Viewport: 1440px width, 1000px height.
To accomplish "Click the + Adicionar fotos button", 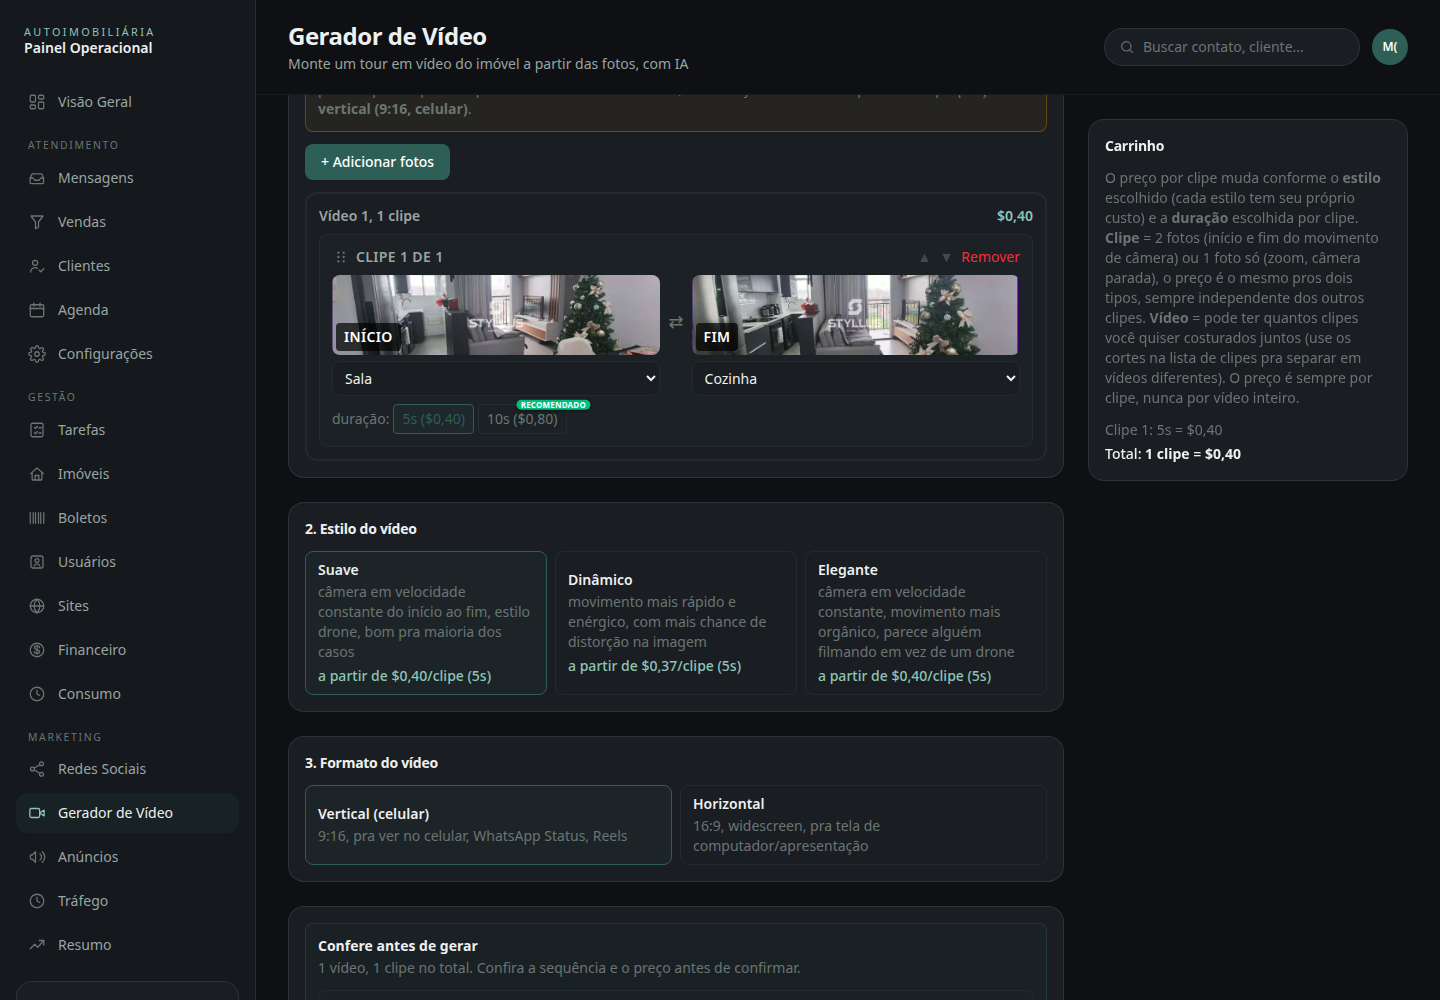I will click(x=377, y=162).
